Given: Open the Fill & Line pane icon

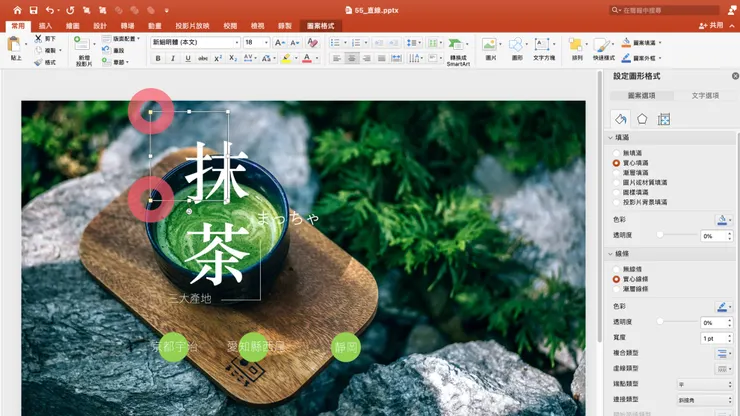Looking at the screenshot, I should click(621, 119).
